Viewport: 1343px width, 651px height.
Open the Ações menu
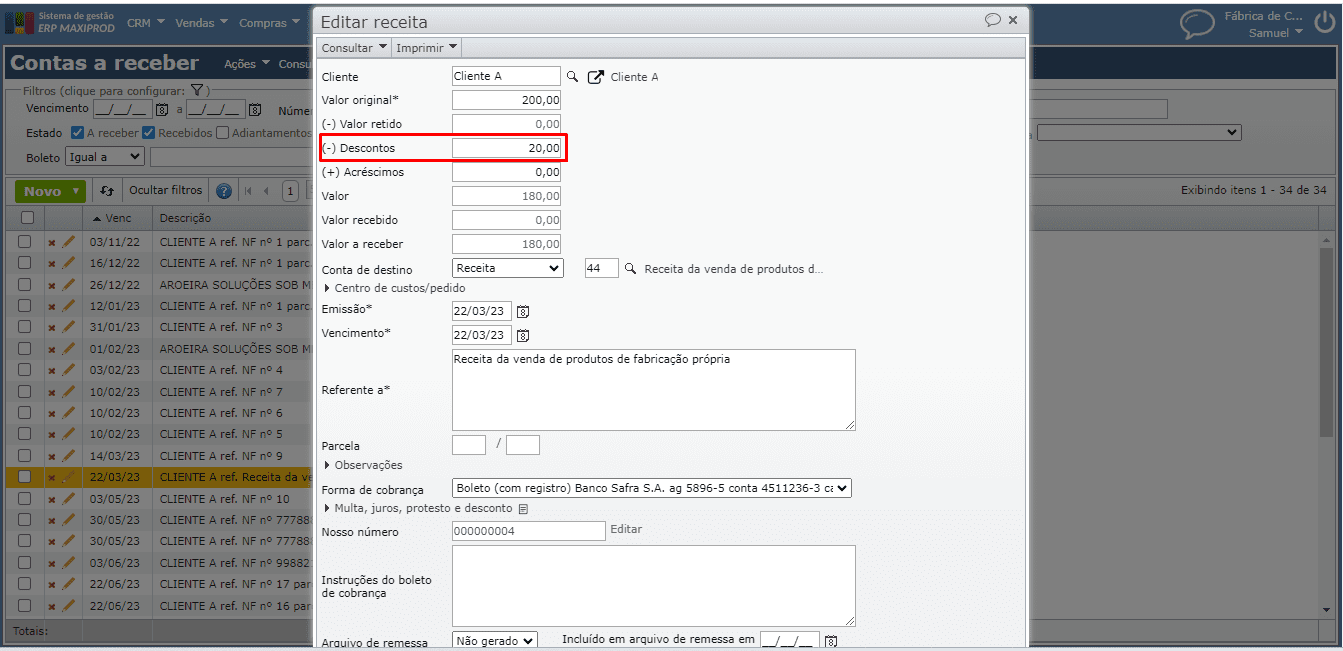click(x=246, y=64)
